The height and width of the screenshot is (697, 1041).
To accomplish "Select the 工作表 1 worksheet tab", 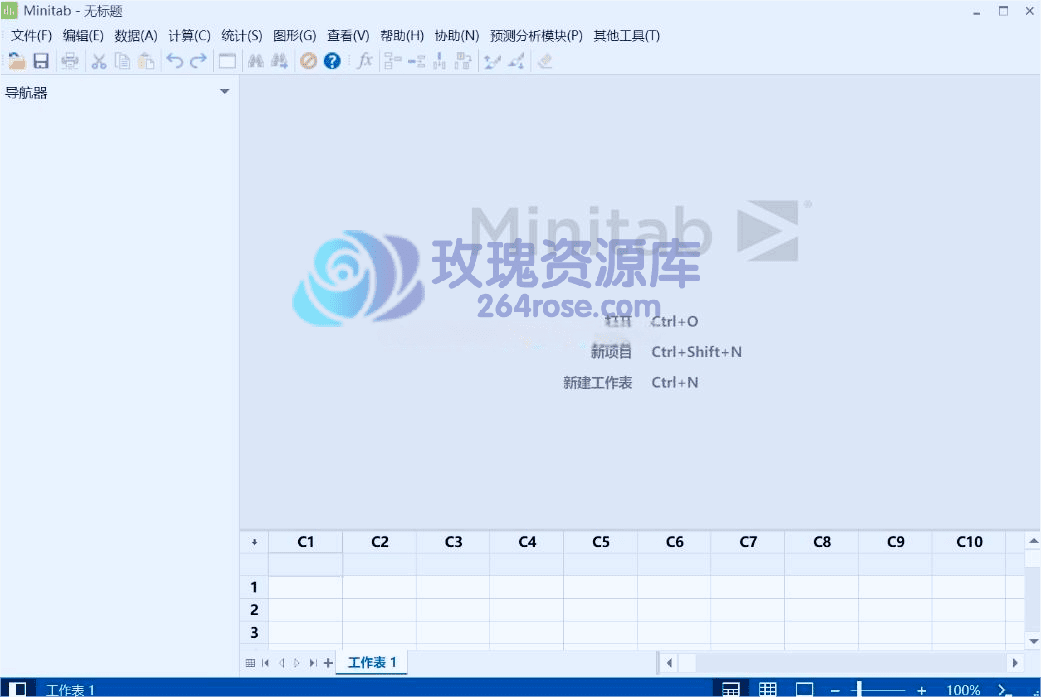I will click(x=372, y=662).
